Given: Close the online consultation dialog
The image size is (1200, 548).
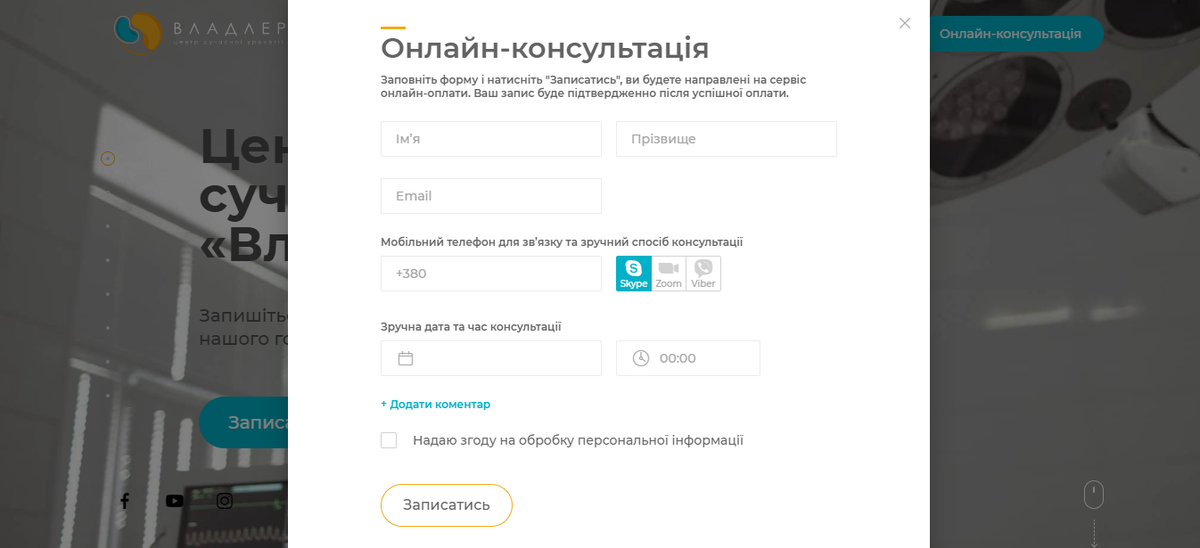Looking at the screenshot, I should (905, 23).
